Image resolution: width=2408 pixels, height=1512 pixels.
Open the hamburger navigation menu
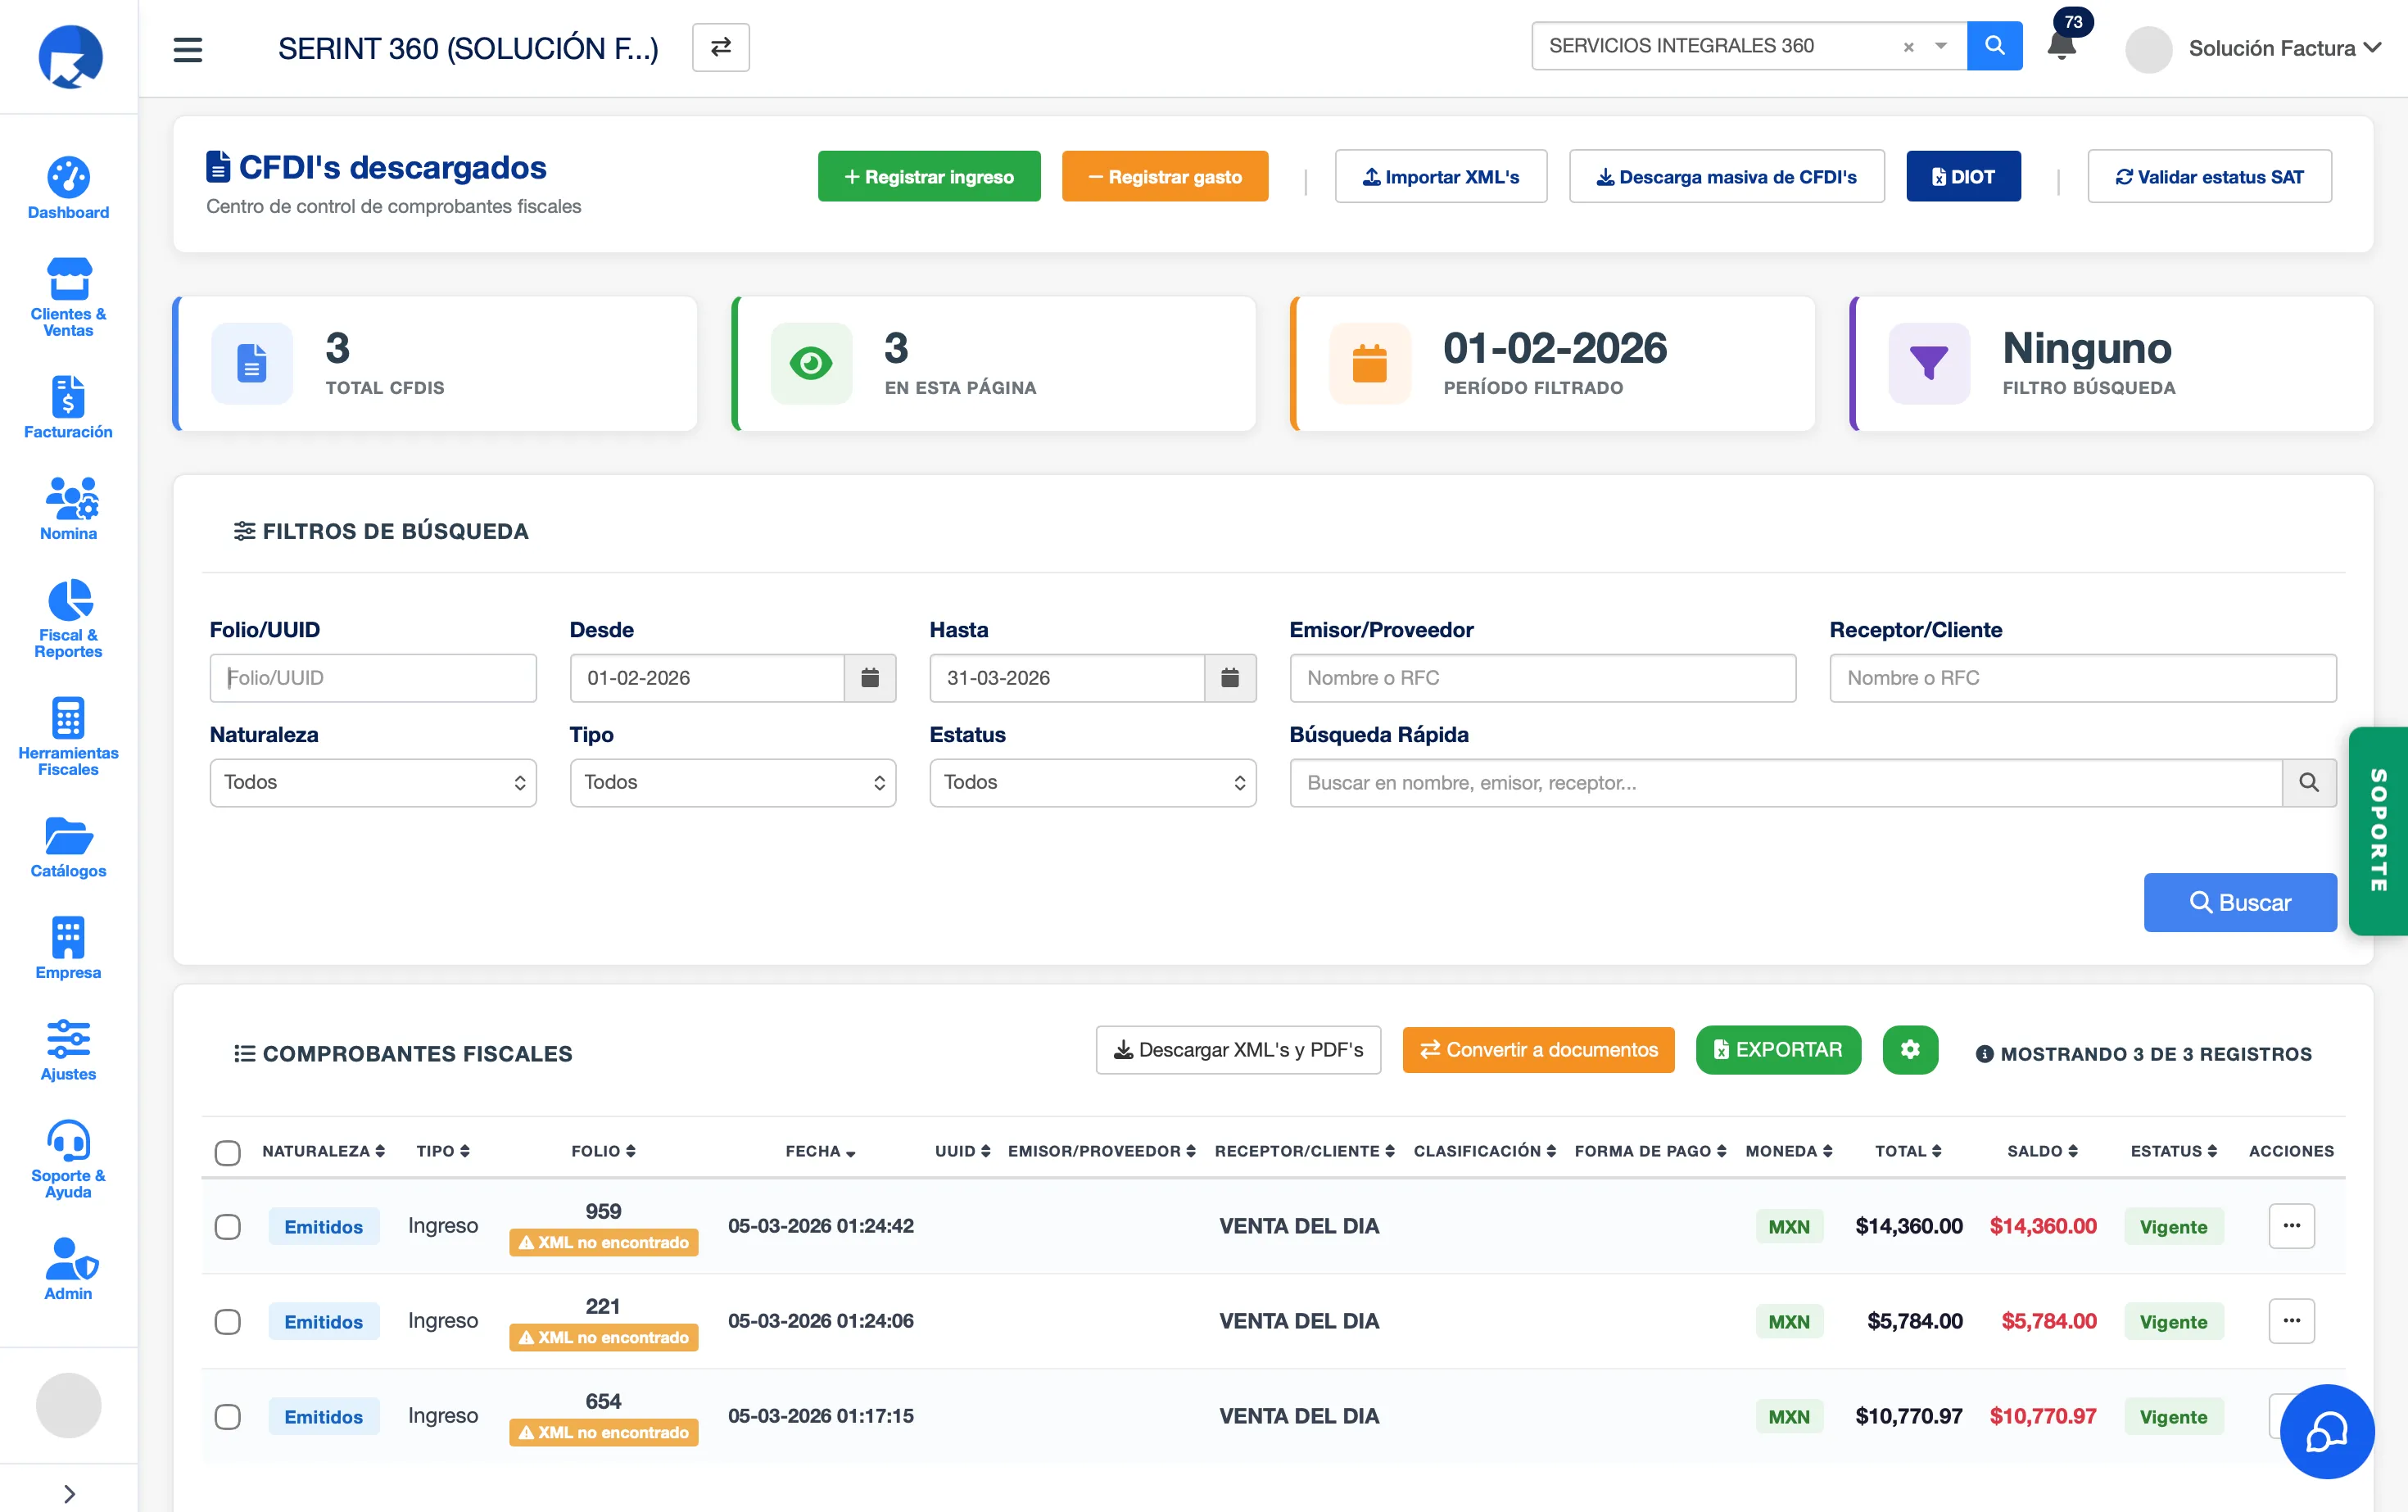(x=187, y=48)
